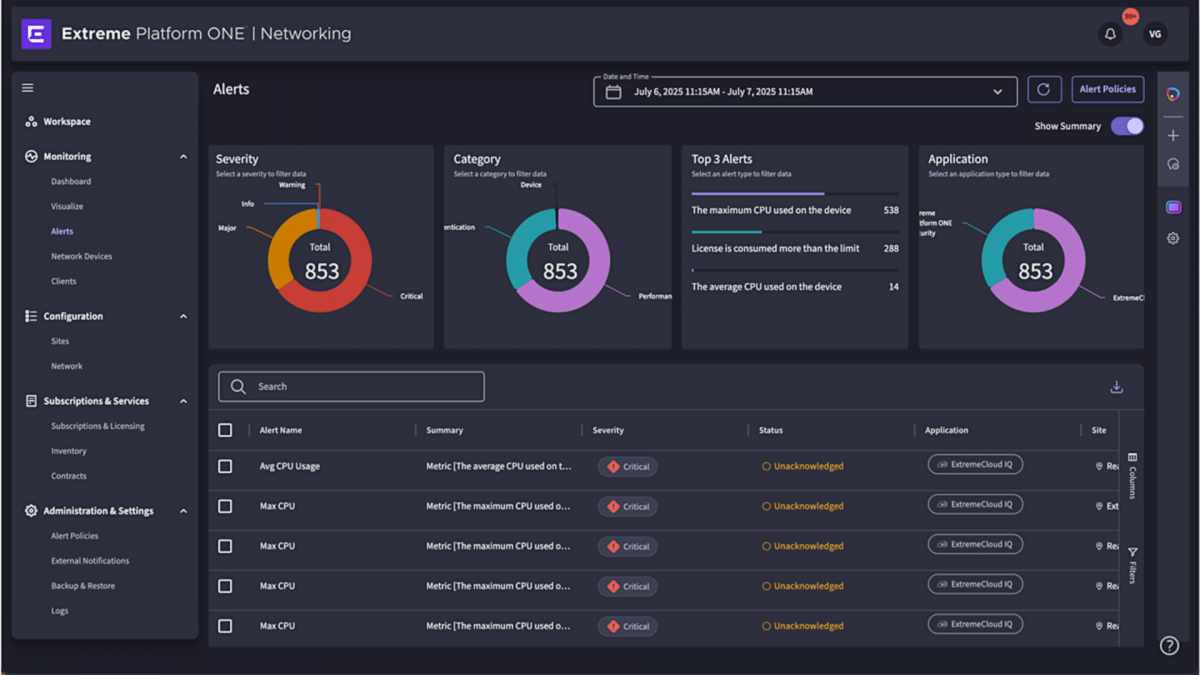Open Subscriptions & Licensing menu item
This screenshot has width=1200, height=675.
[x=97, y=426]
